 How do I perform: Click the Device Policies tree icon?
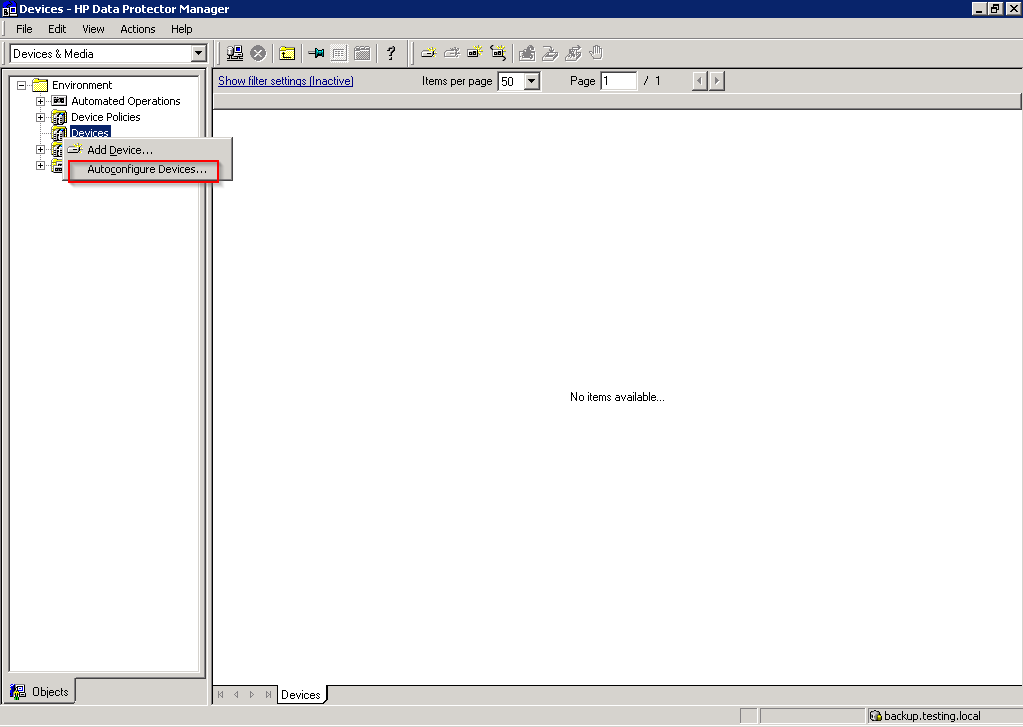click(x=59, y=117)
